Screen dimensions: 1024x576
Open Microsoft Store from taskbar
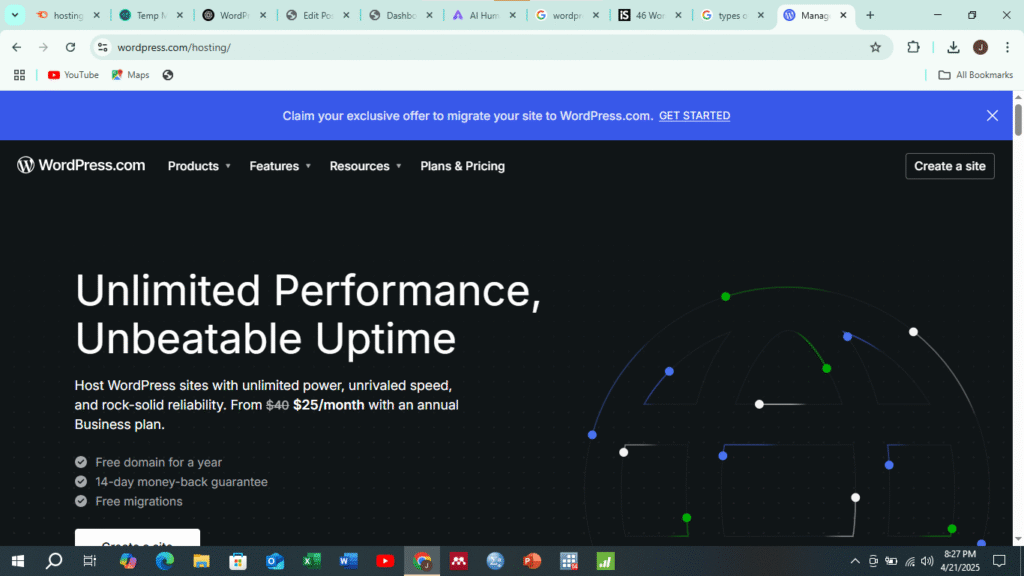tap(238, 561)
